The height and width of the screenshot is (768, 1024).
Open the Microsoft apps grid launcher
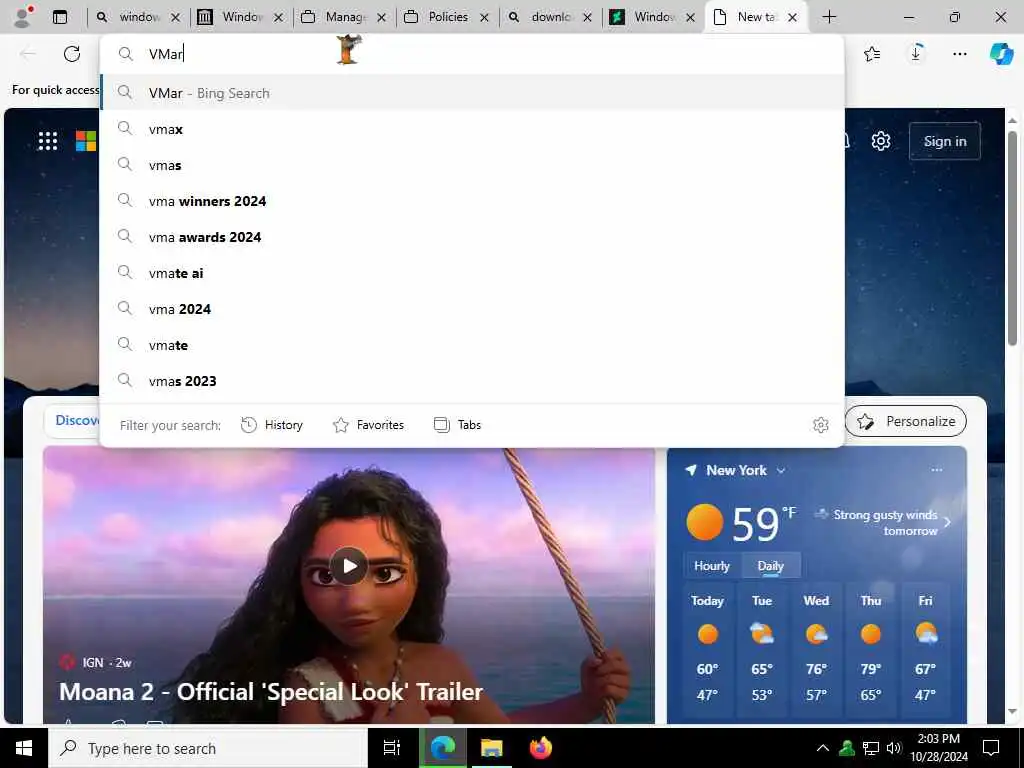(48, 141)
